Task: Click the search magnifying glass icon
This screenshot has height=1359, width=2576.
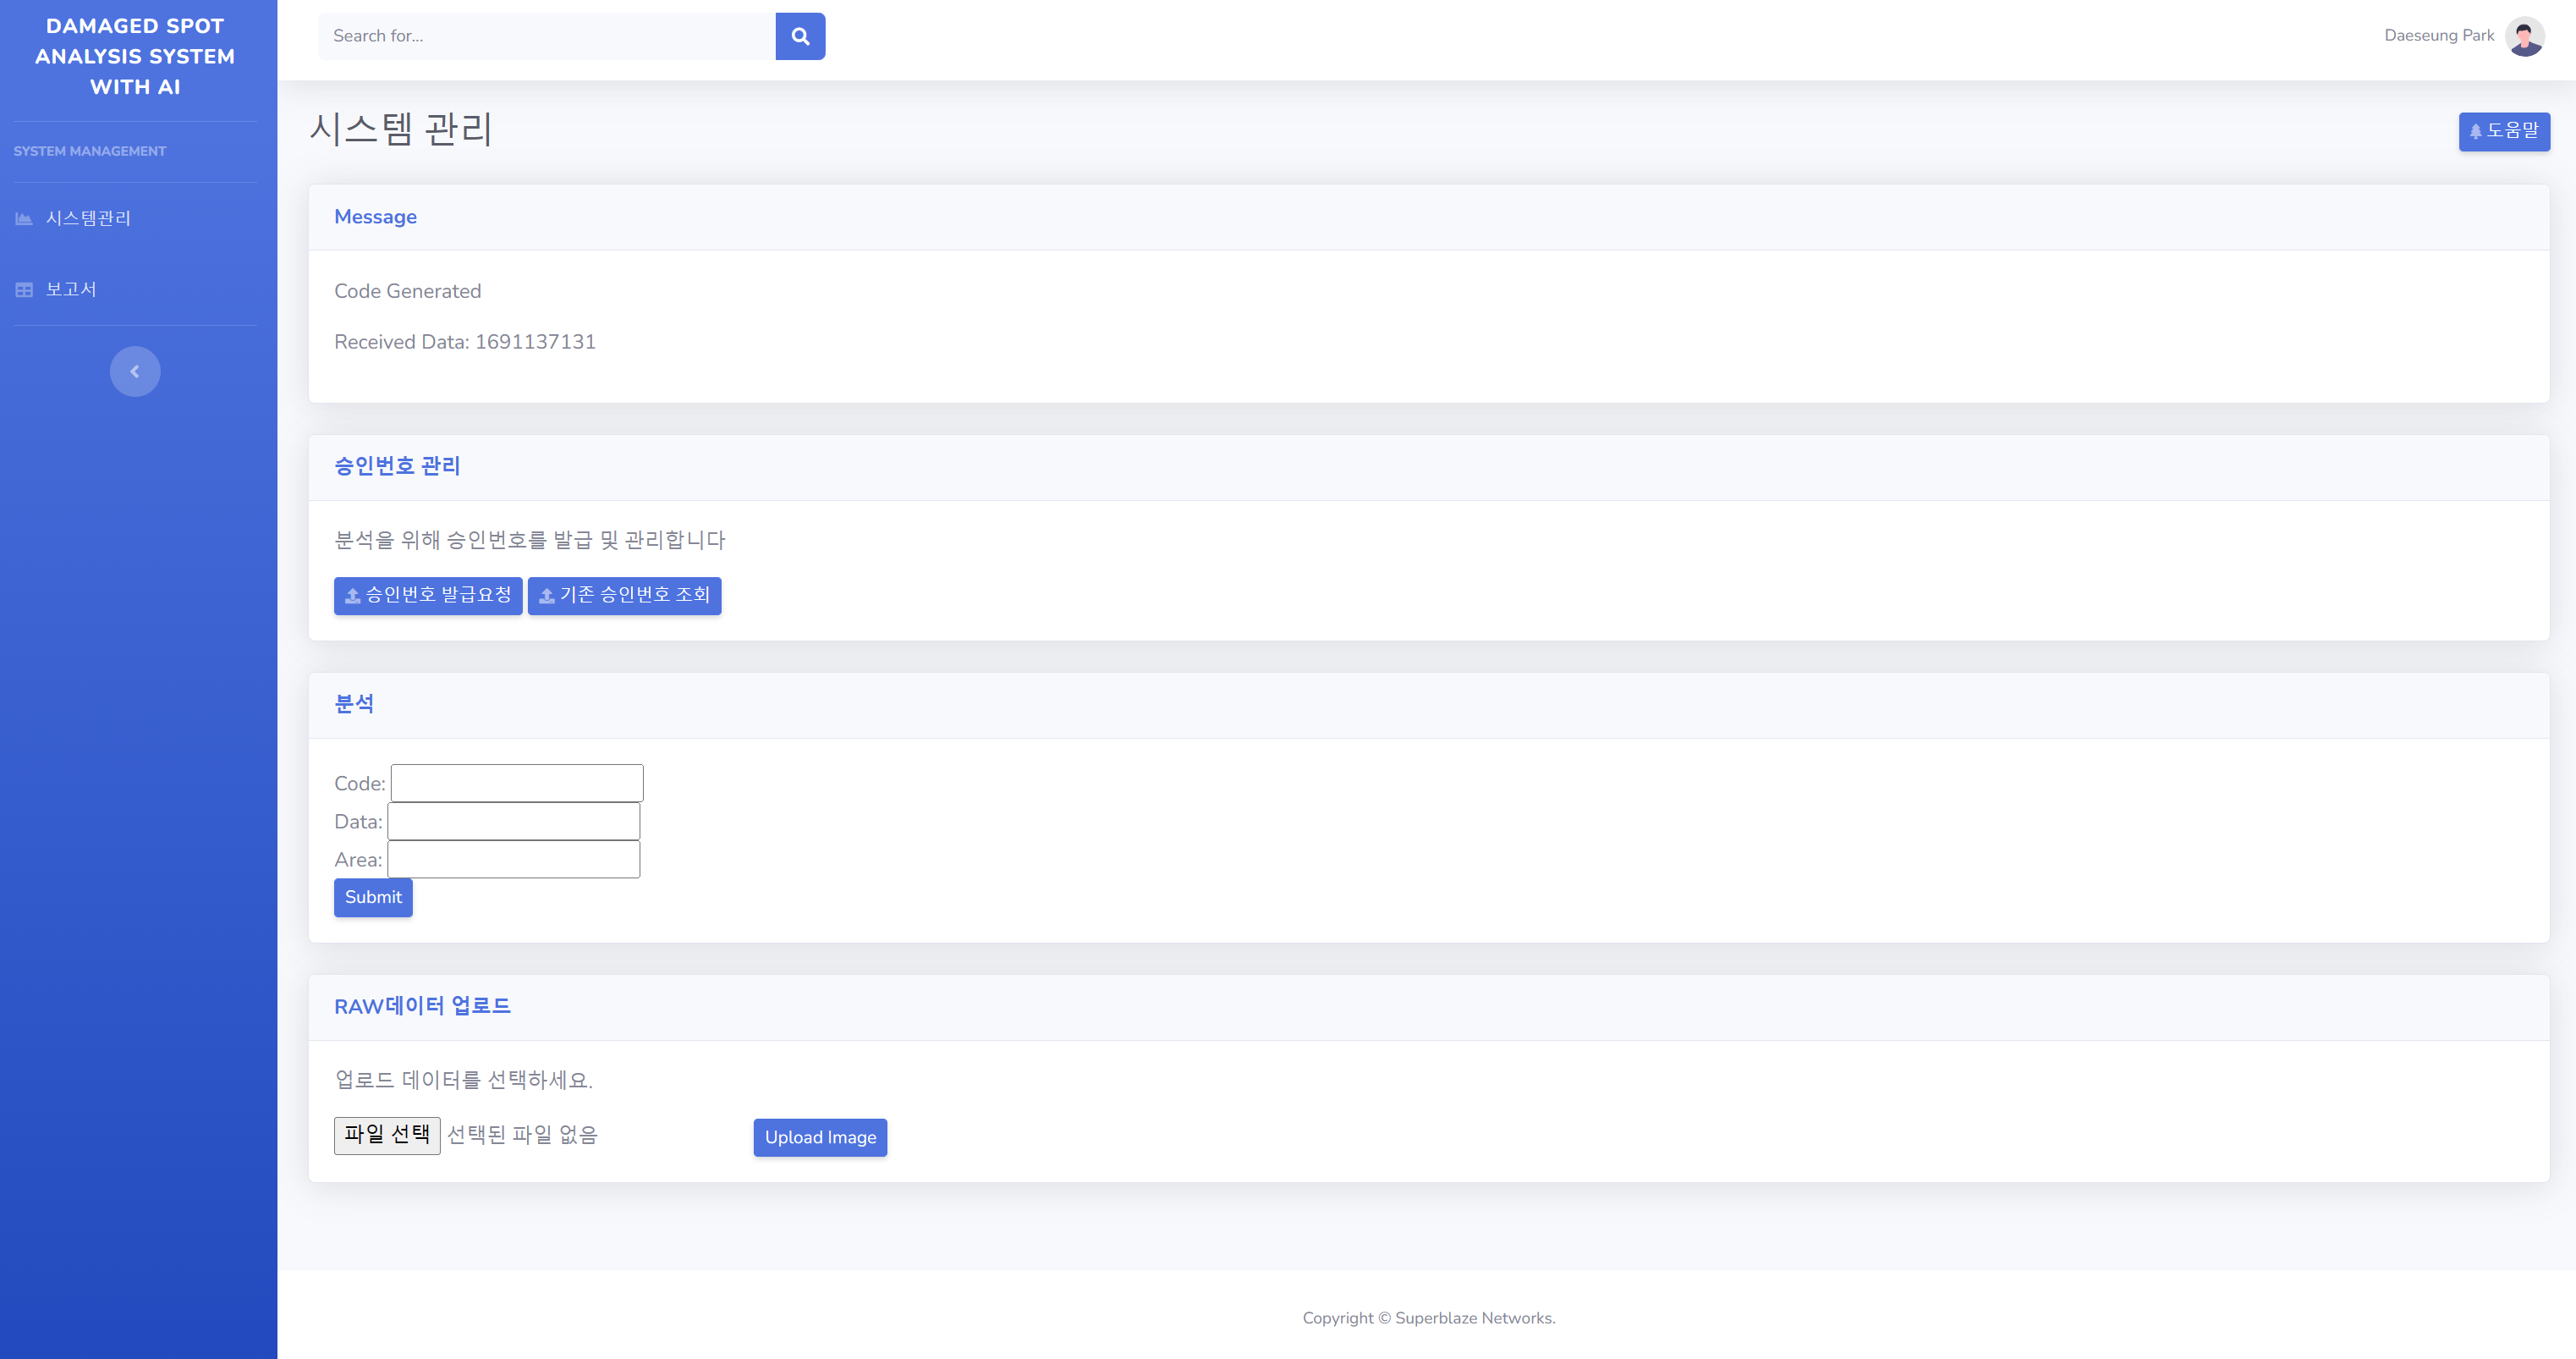Action: (799, 36)
